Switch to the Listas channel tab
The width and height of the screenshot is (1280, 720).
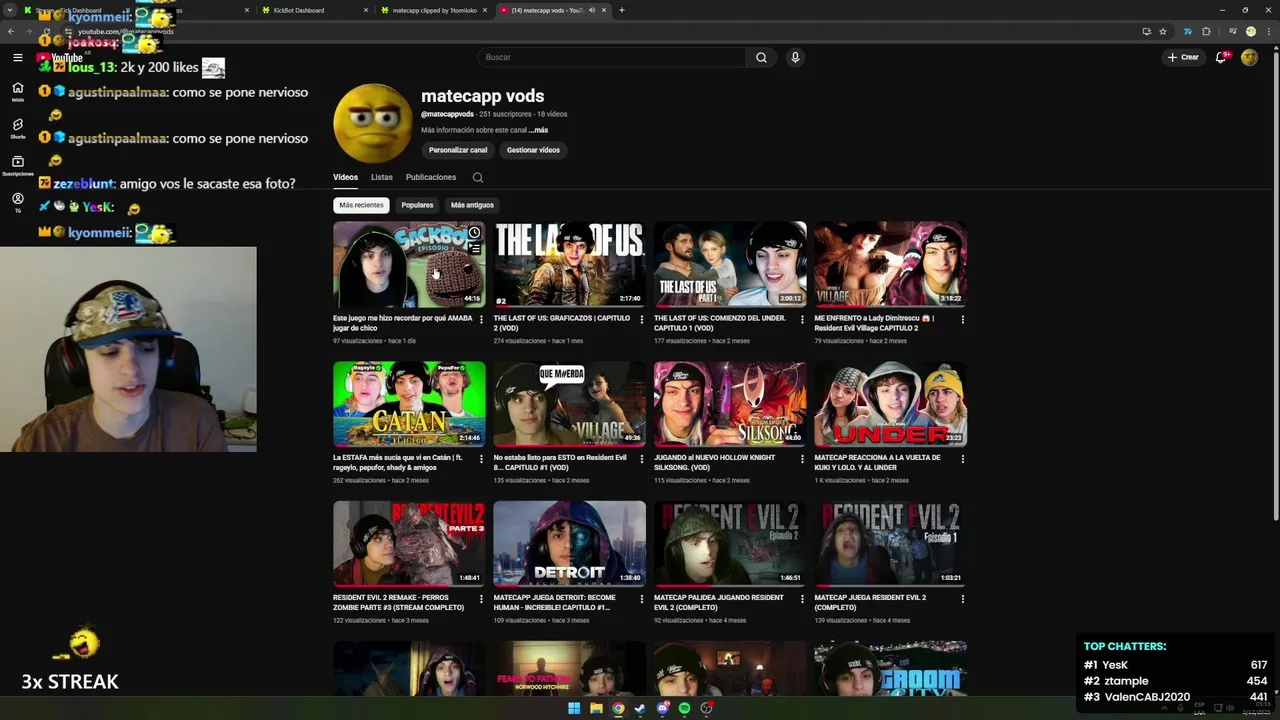pyautogui.click(x=382, y=177)
